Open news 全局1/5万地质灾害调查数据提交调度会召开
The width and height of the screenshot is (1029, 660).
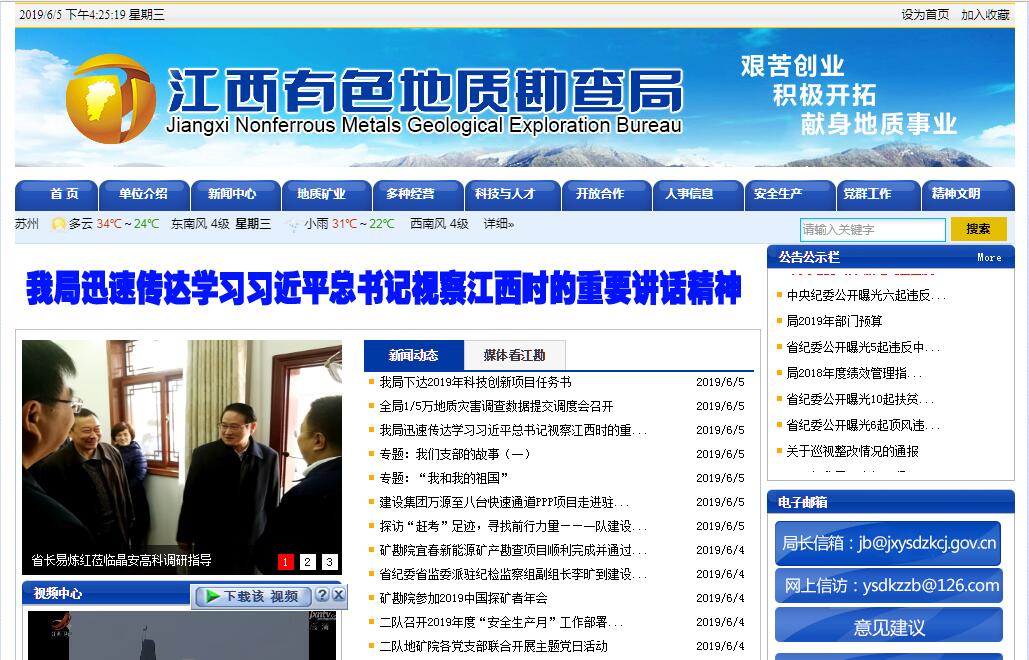click(496, 406)
